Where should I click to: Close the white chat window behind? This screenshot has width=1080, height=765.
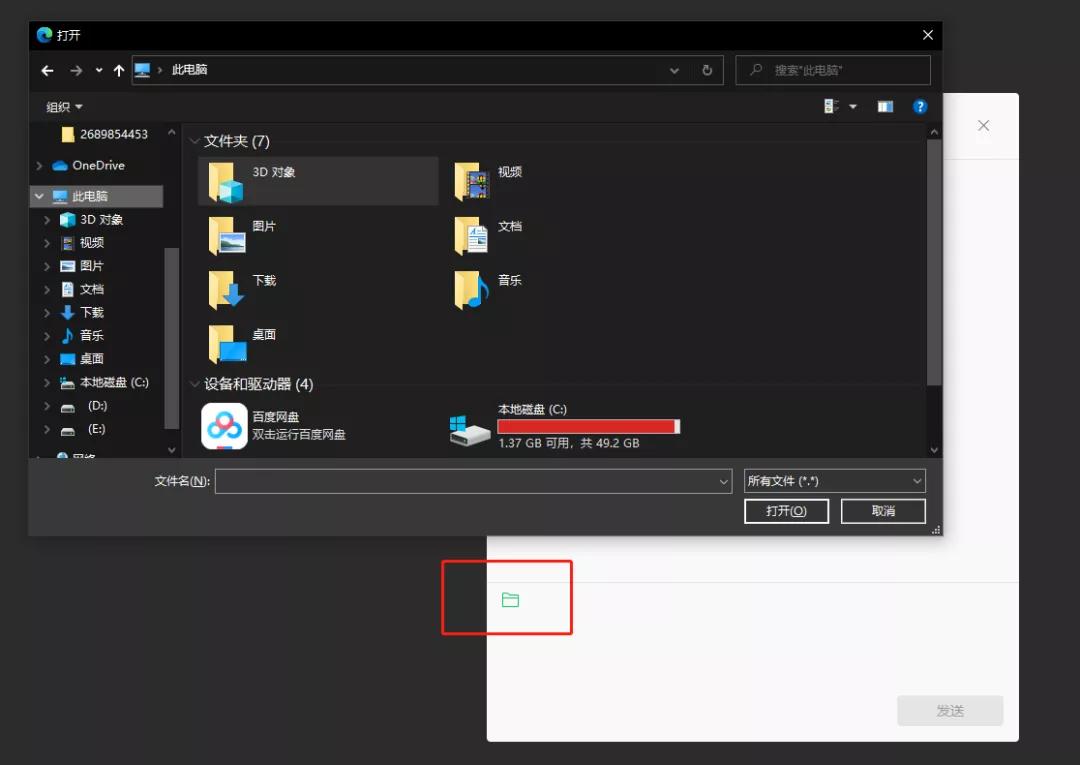[984, 125]
